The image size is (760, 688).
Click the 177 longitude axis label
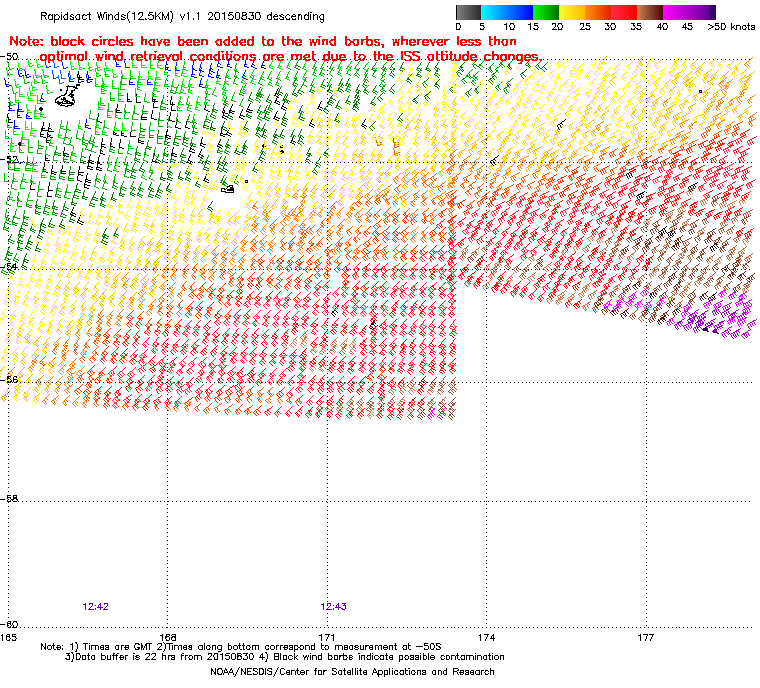point(646,638)
